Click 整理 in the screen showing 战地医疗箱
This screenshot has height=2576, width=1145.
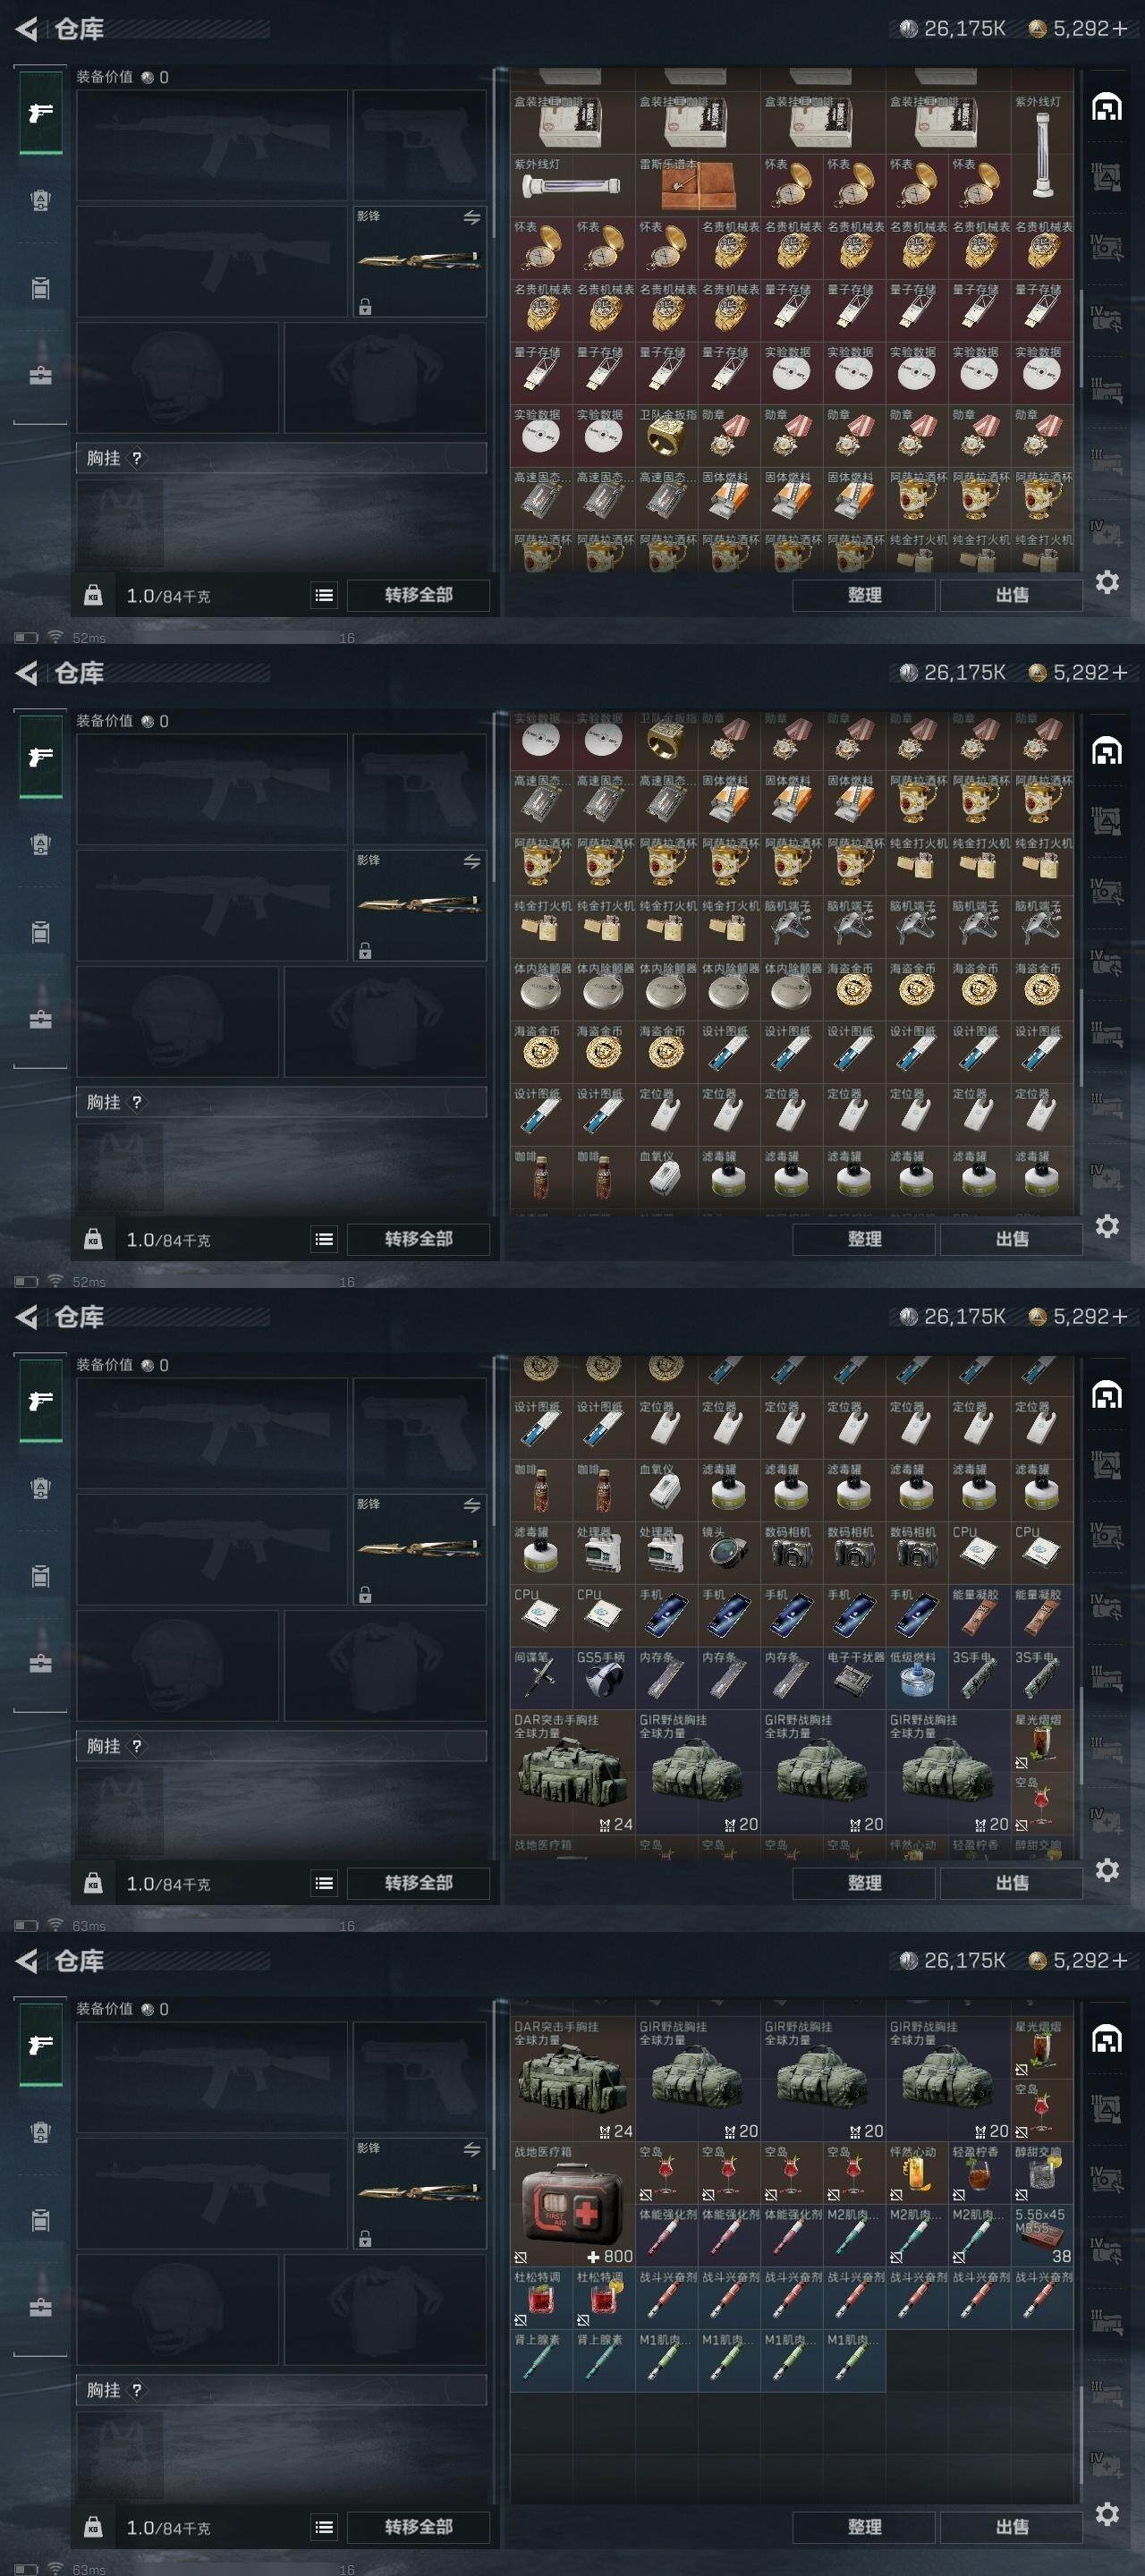coord(864,2526)
